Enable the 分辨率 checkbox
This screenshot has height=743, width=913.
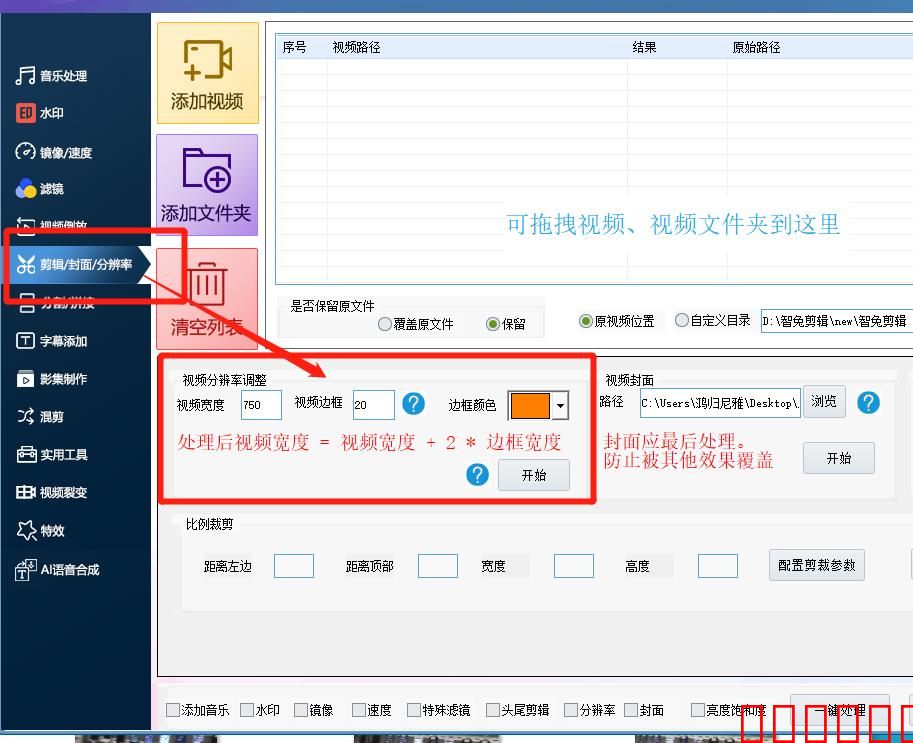tap(571, 710)
